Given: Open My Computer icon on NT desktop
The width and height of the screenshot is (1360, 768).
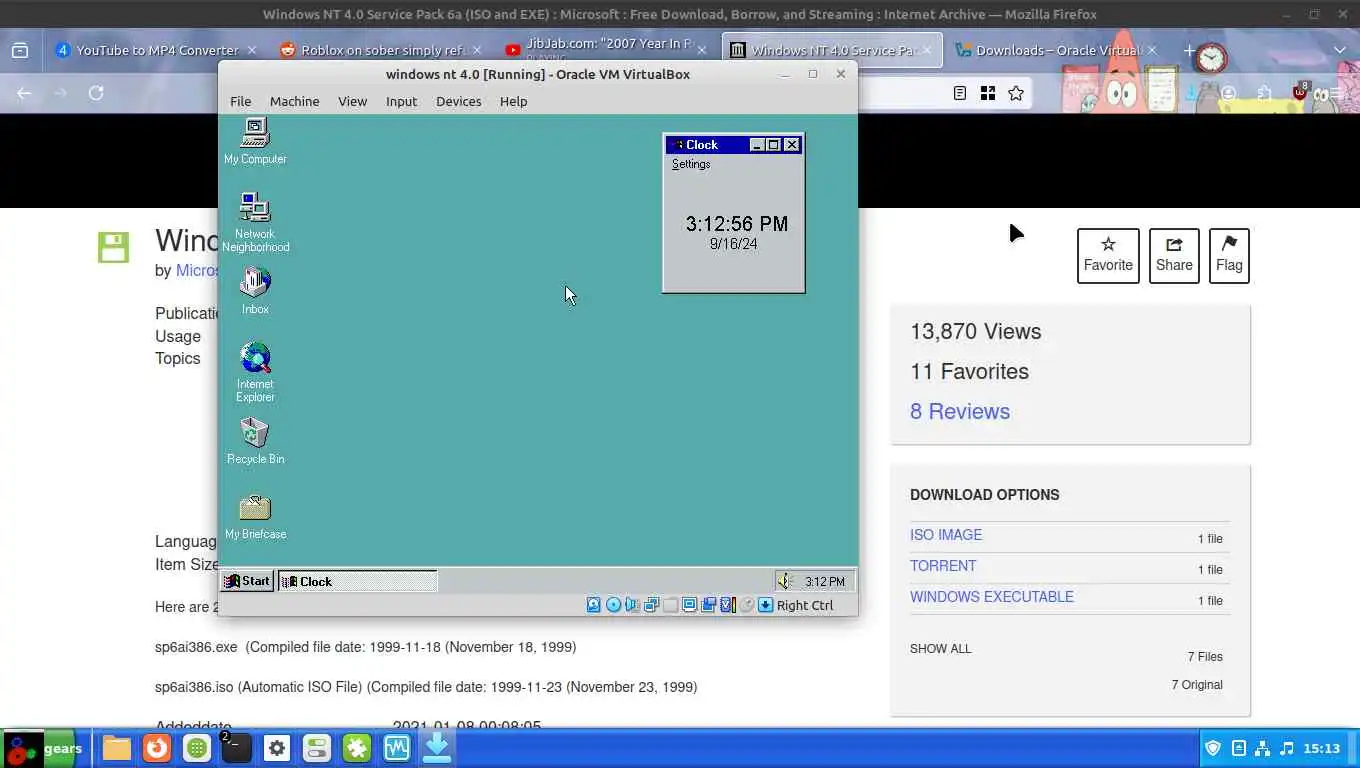Looking at the screenshot, I should [x=255, y=141].
